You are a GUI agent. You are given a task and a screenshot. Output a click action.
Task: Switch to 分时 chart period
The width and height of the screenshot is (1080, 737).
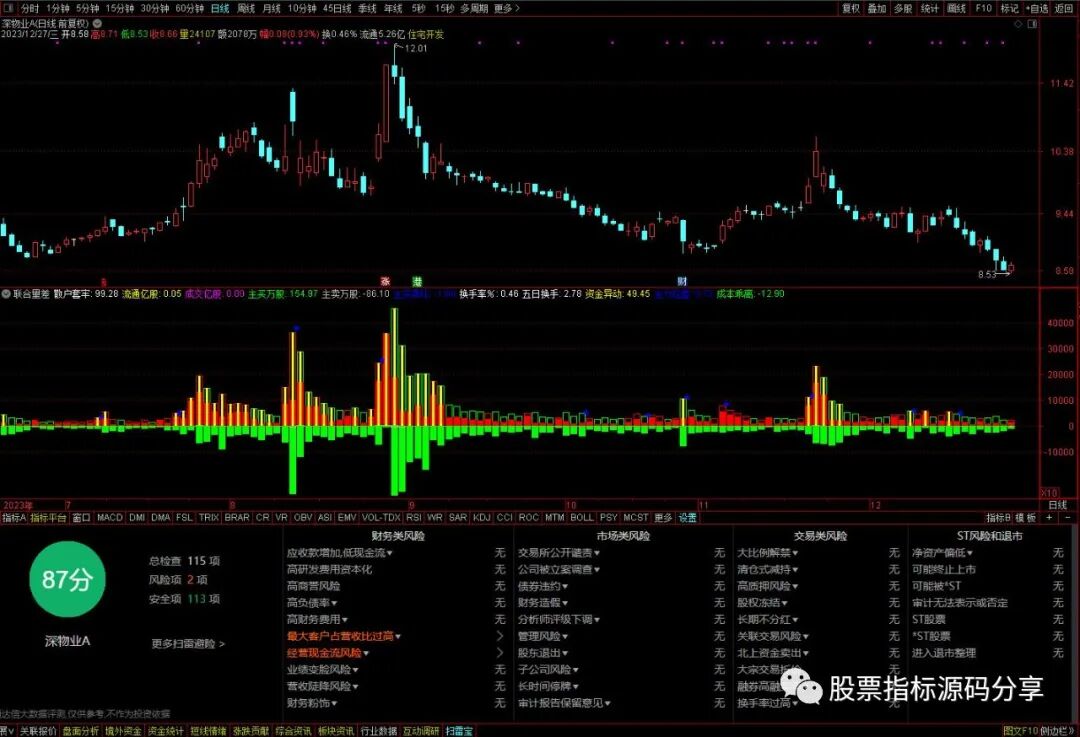point(30,8)
